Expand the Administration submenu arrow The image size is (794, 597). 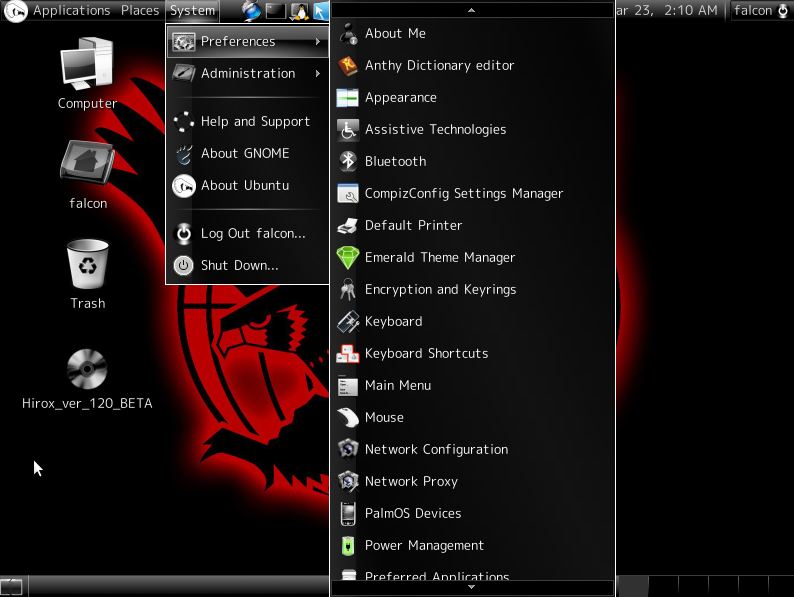pyautogui.click(x=317, y=73)
